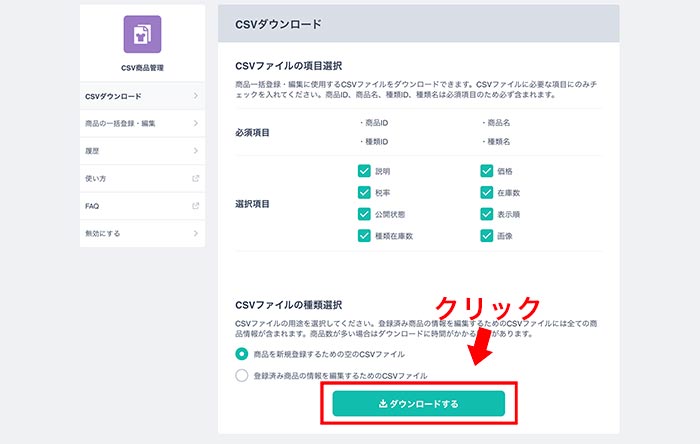Click the 種類名 required item text
The image size is (700, 444).
498,141
